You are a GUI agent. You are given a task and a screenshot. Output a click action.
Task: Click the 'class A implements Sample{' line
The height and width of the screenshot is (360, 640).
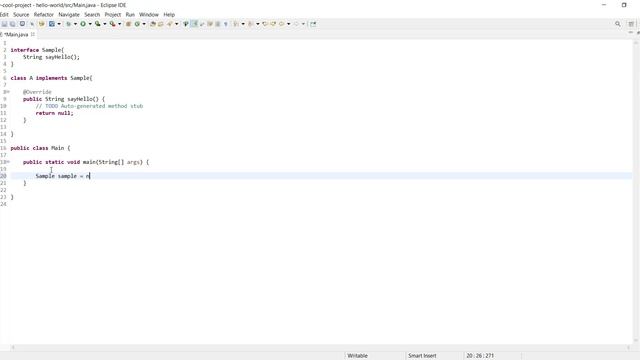coord(51,78)
